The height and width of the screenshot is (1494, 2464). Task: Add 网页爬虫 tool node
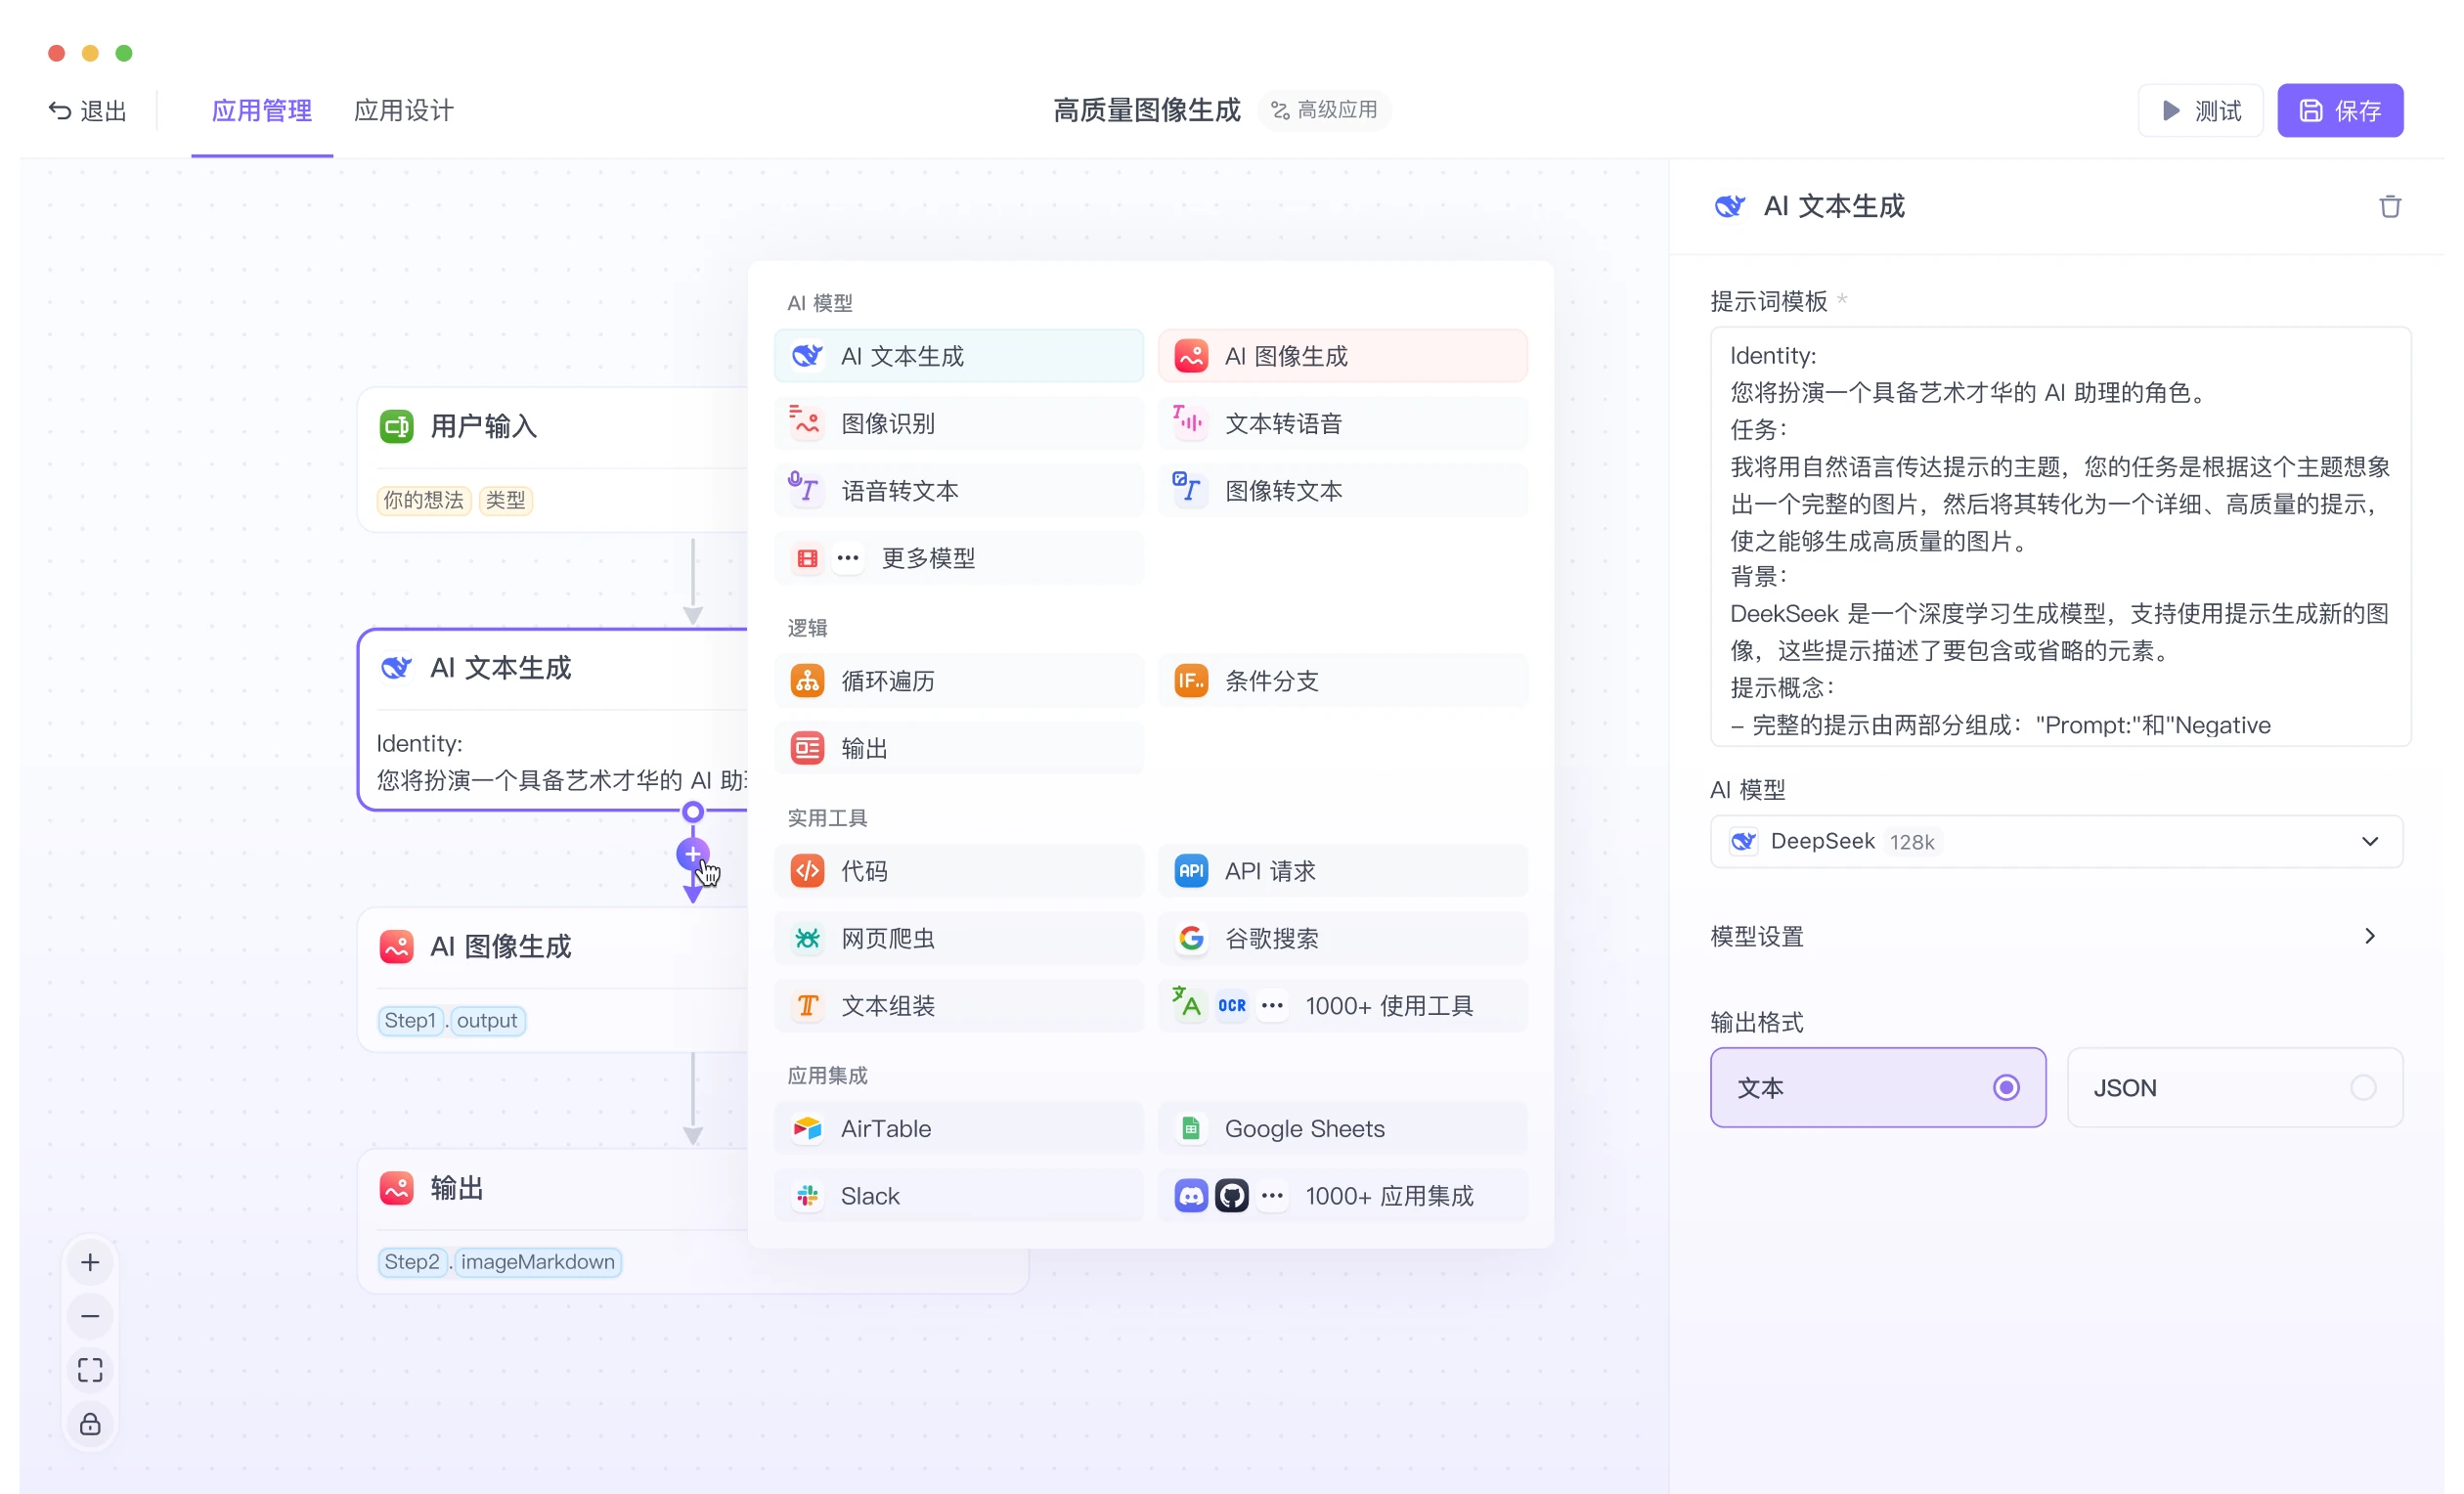click(958, 938)
